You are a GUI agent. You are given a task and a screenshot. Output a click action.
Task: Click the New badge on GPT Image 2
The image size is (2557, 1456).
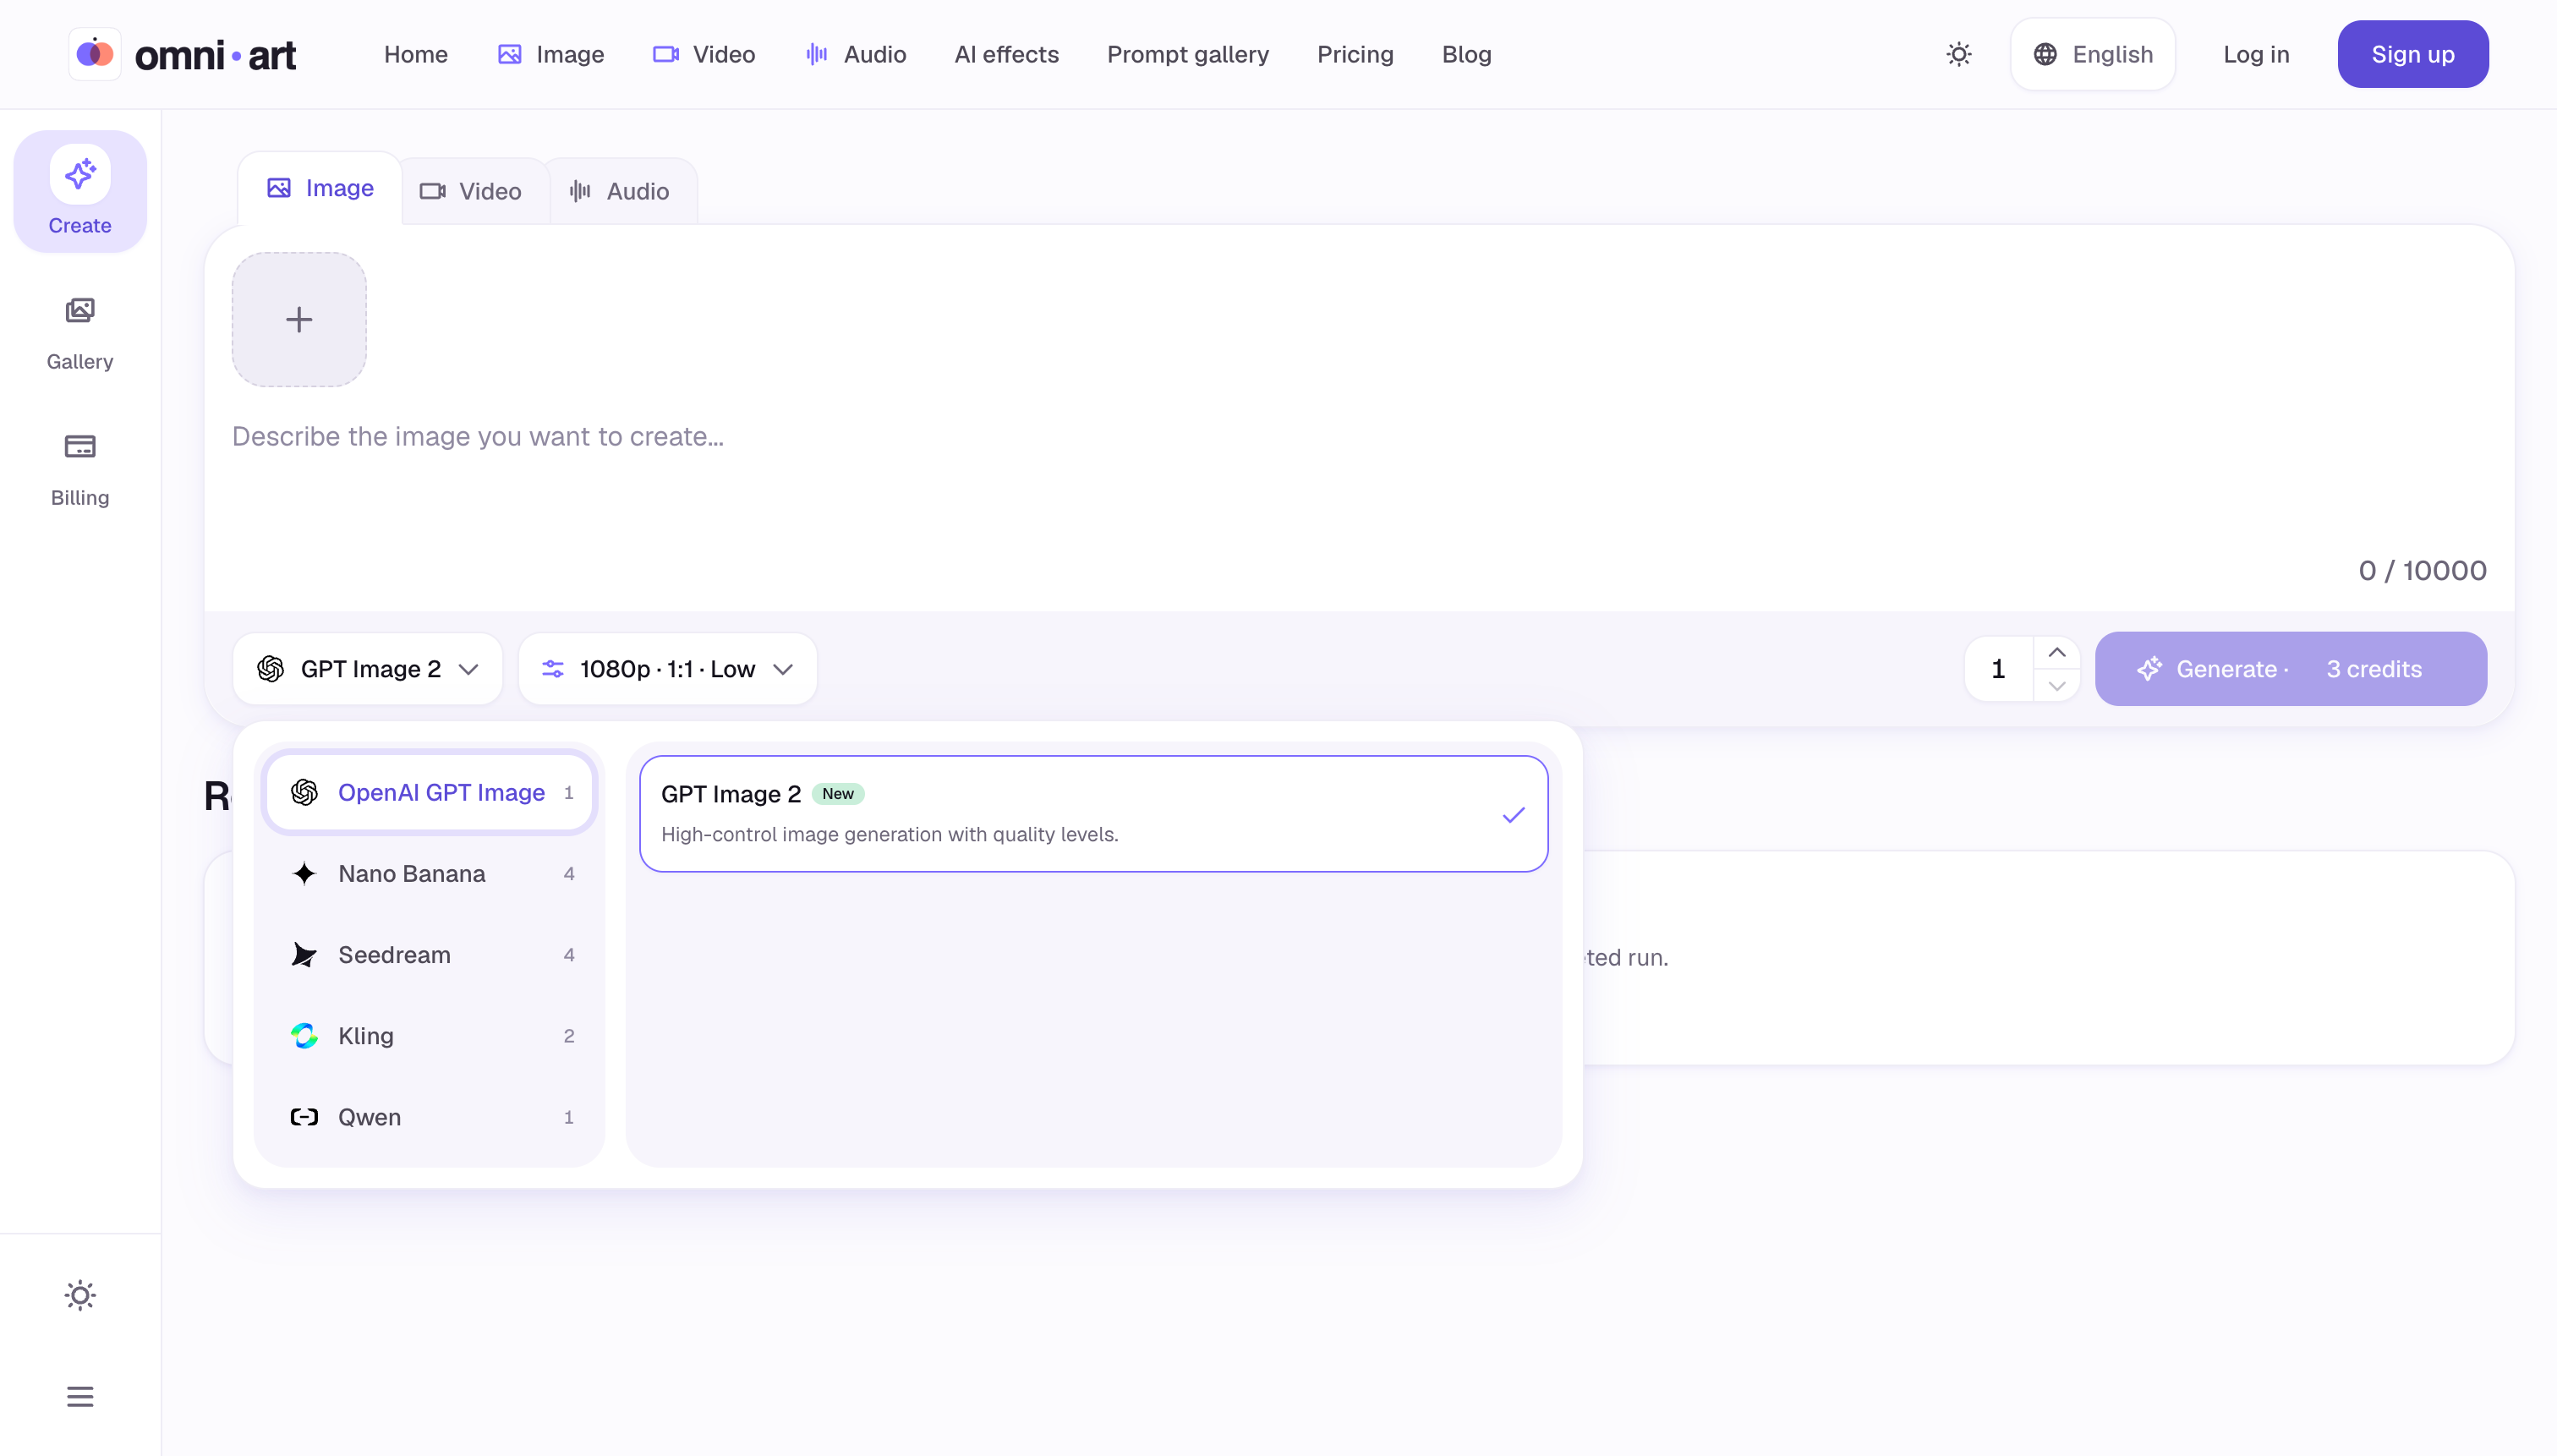click(838, 794)
